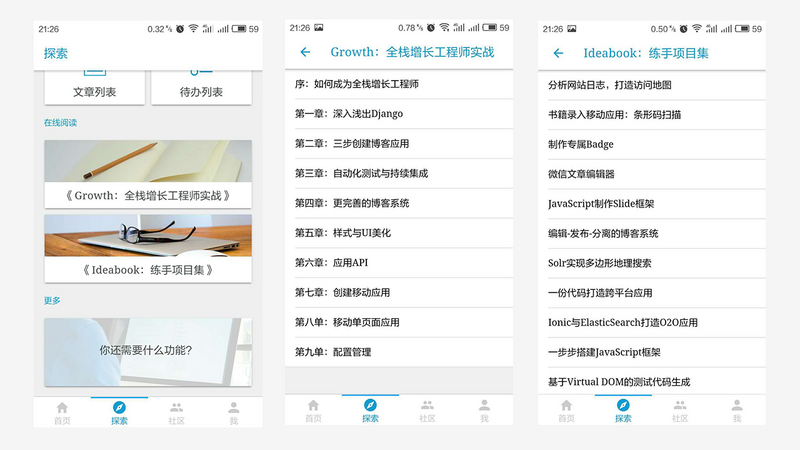Tap the Growth：全栈增长工程师实战 header title
The image size is (800, 450).
pos(412,52)
